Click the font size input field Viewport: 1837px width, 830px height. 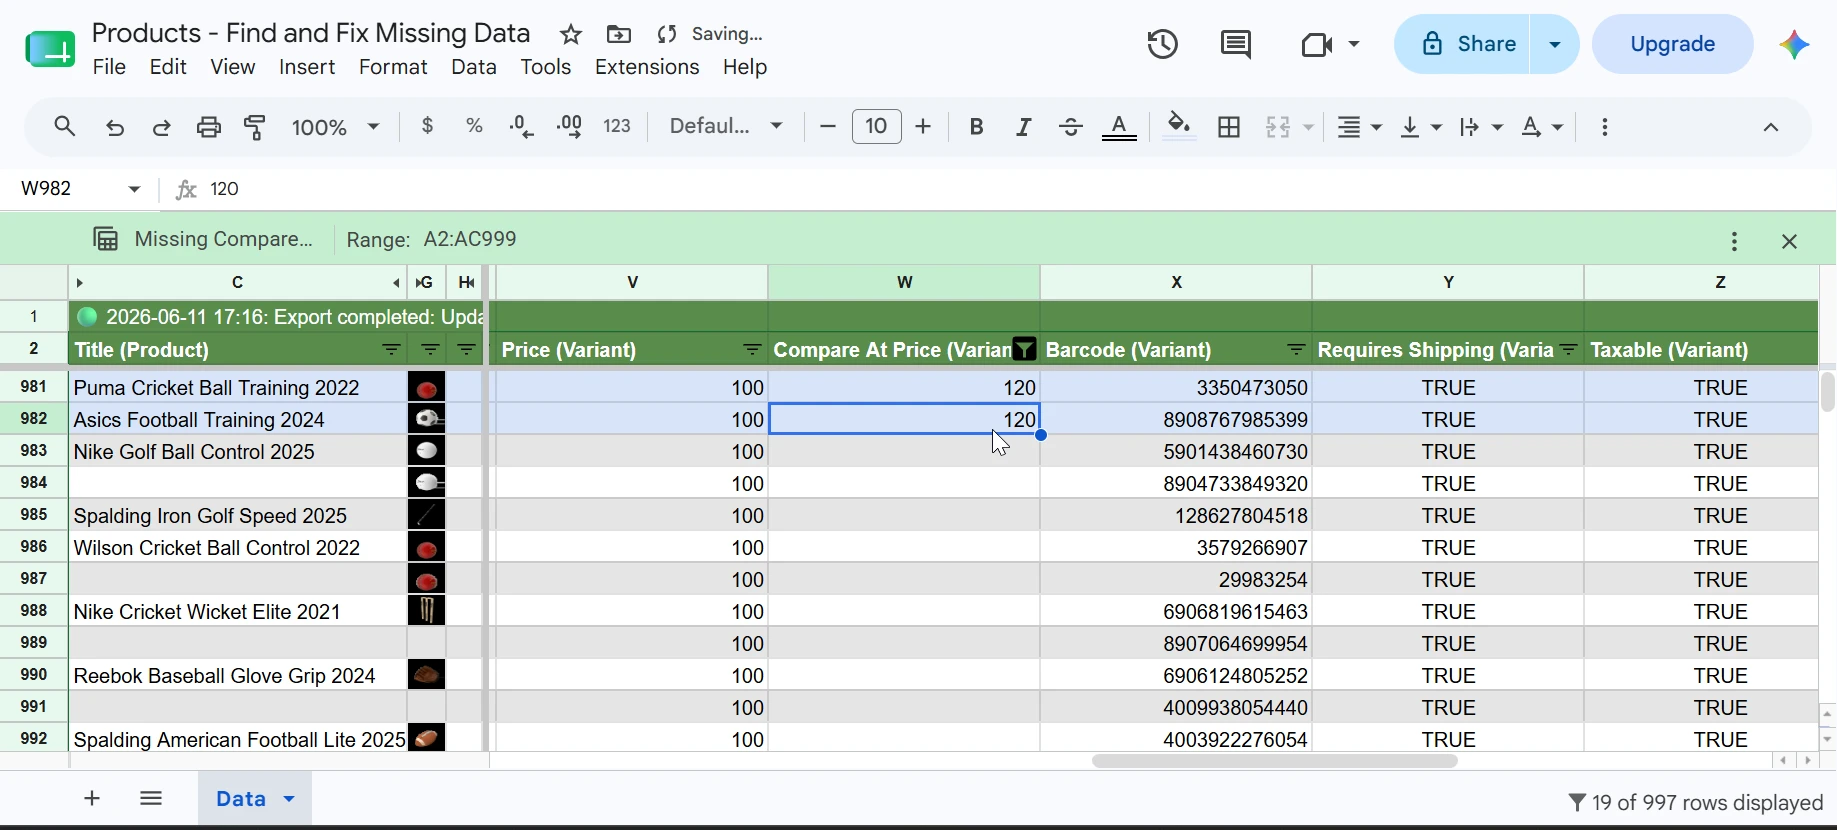click(x=876, y=127)
